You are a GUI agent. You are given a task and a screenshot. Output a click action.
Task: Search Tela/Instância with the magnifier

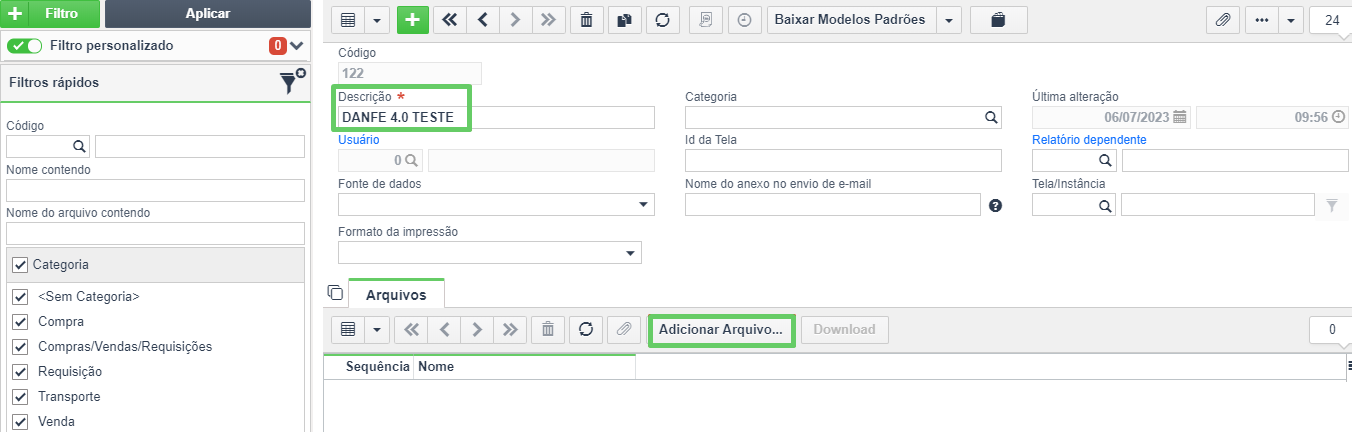tap(1106, 205)
